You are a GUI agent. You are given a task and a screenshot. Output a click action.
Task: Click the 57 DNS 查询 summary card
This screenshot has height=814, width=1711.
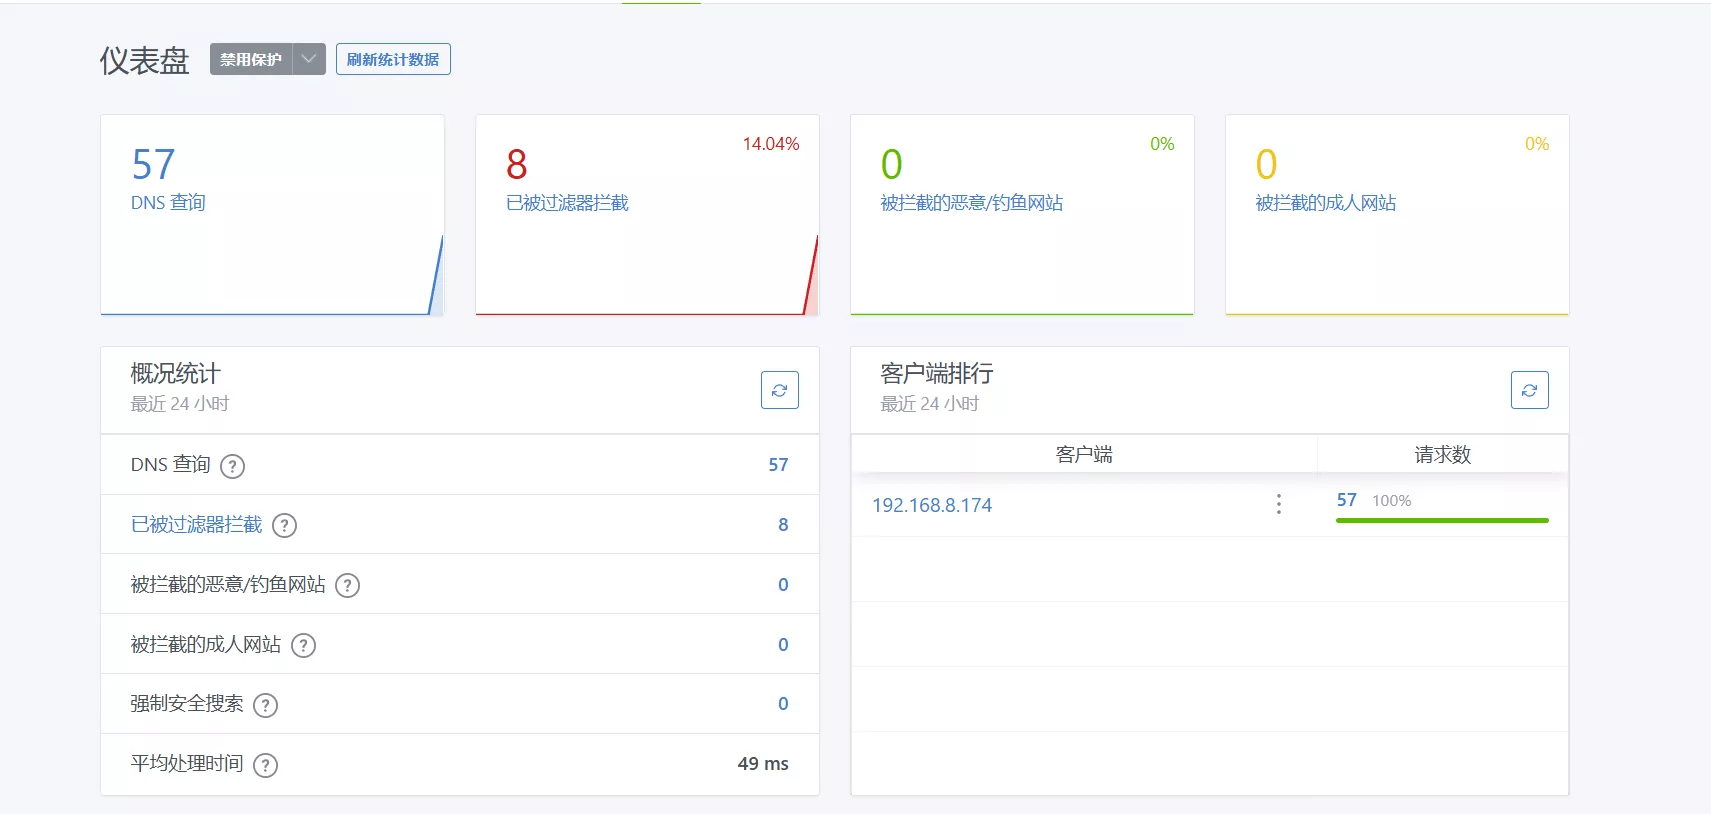(272, 215)
